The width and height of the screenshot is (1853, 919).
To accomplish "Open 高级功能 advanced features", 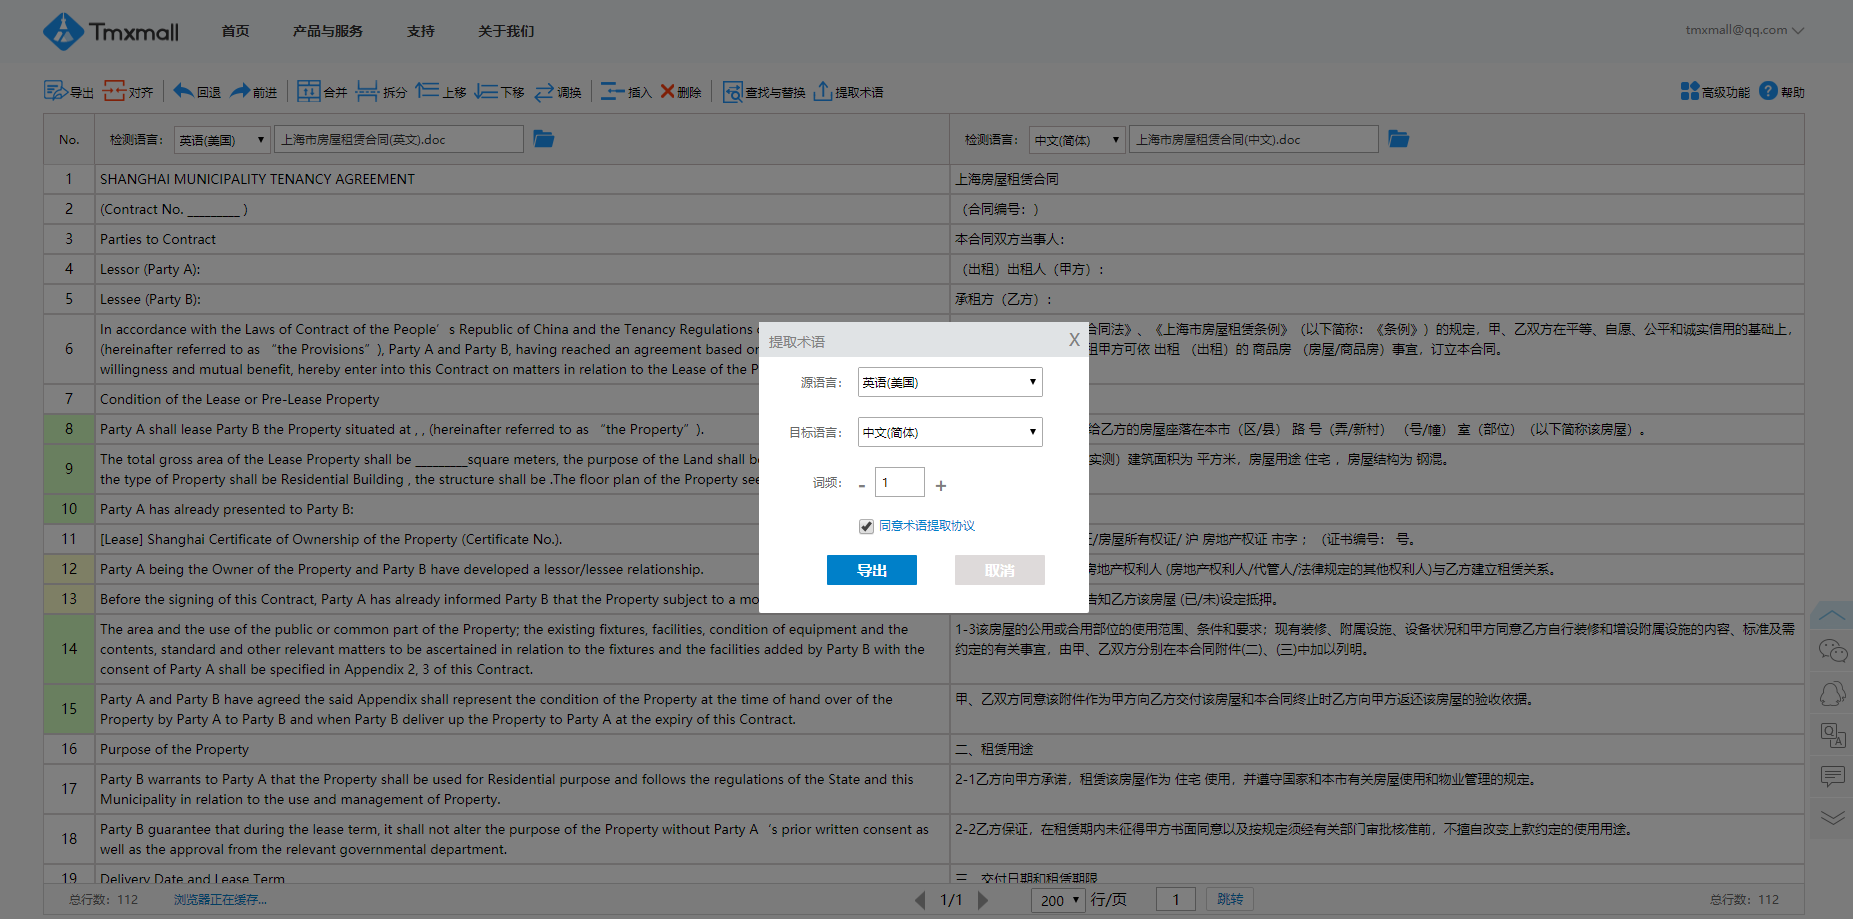I will coord(1715,92).
